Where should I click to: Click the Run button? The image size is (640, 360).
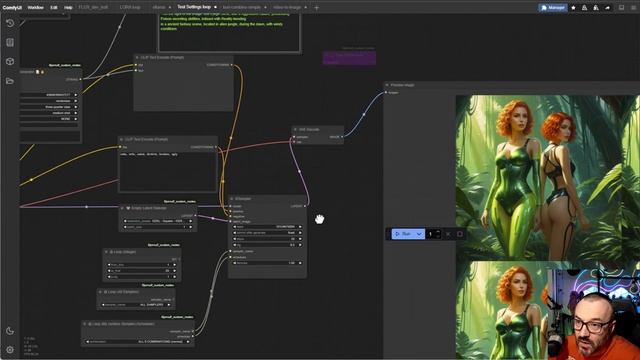(403, 234)
